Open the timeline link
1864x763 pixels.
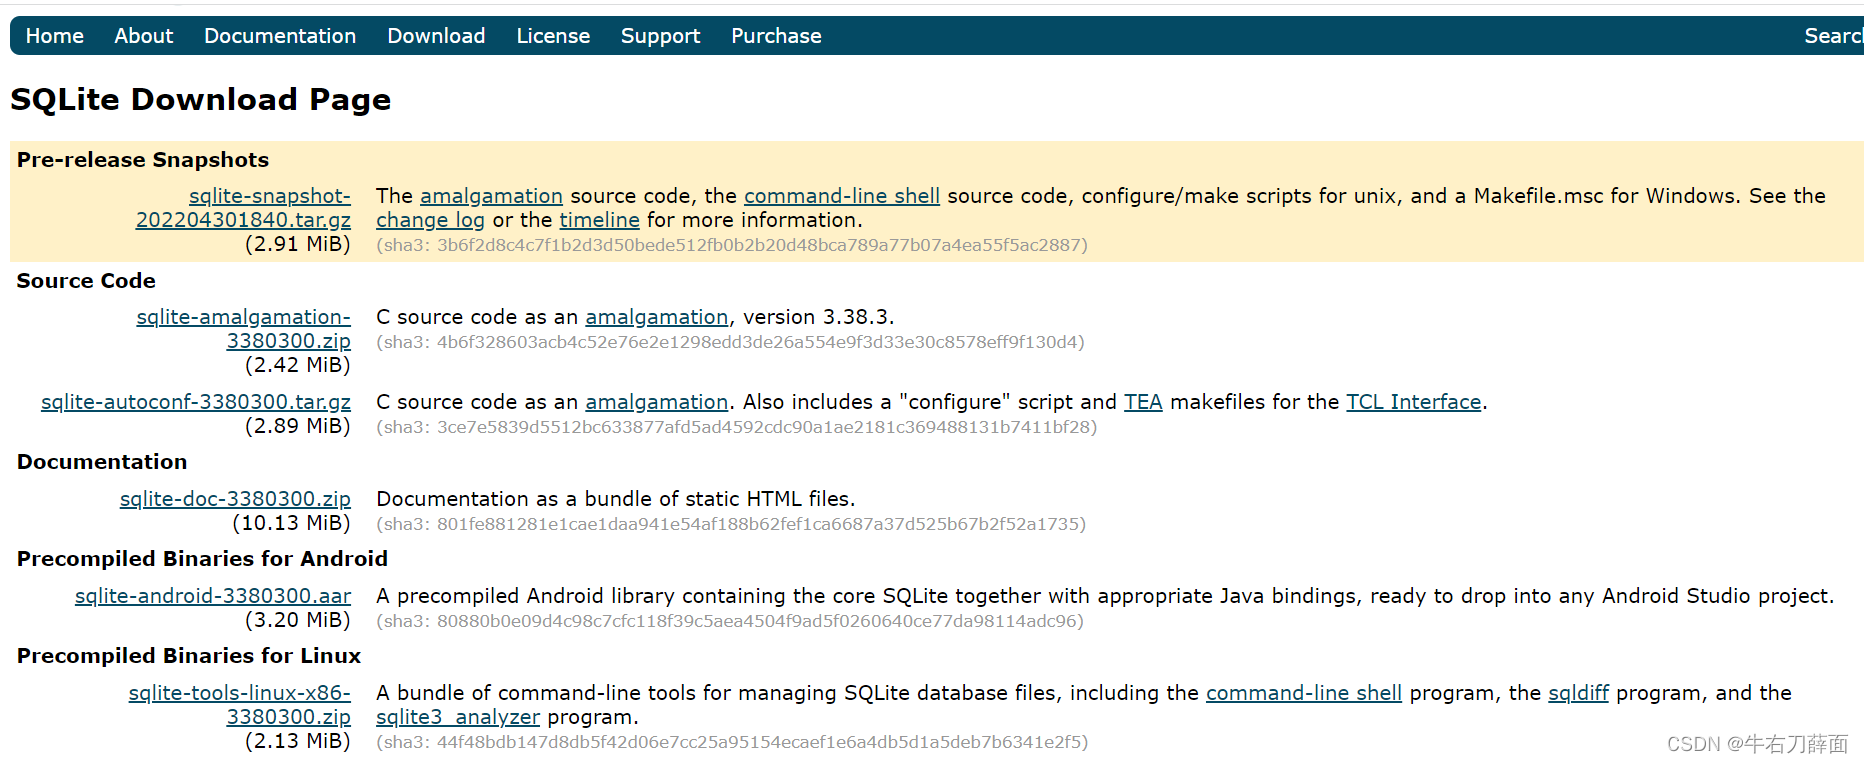[599, 220]
